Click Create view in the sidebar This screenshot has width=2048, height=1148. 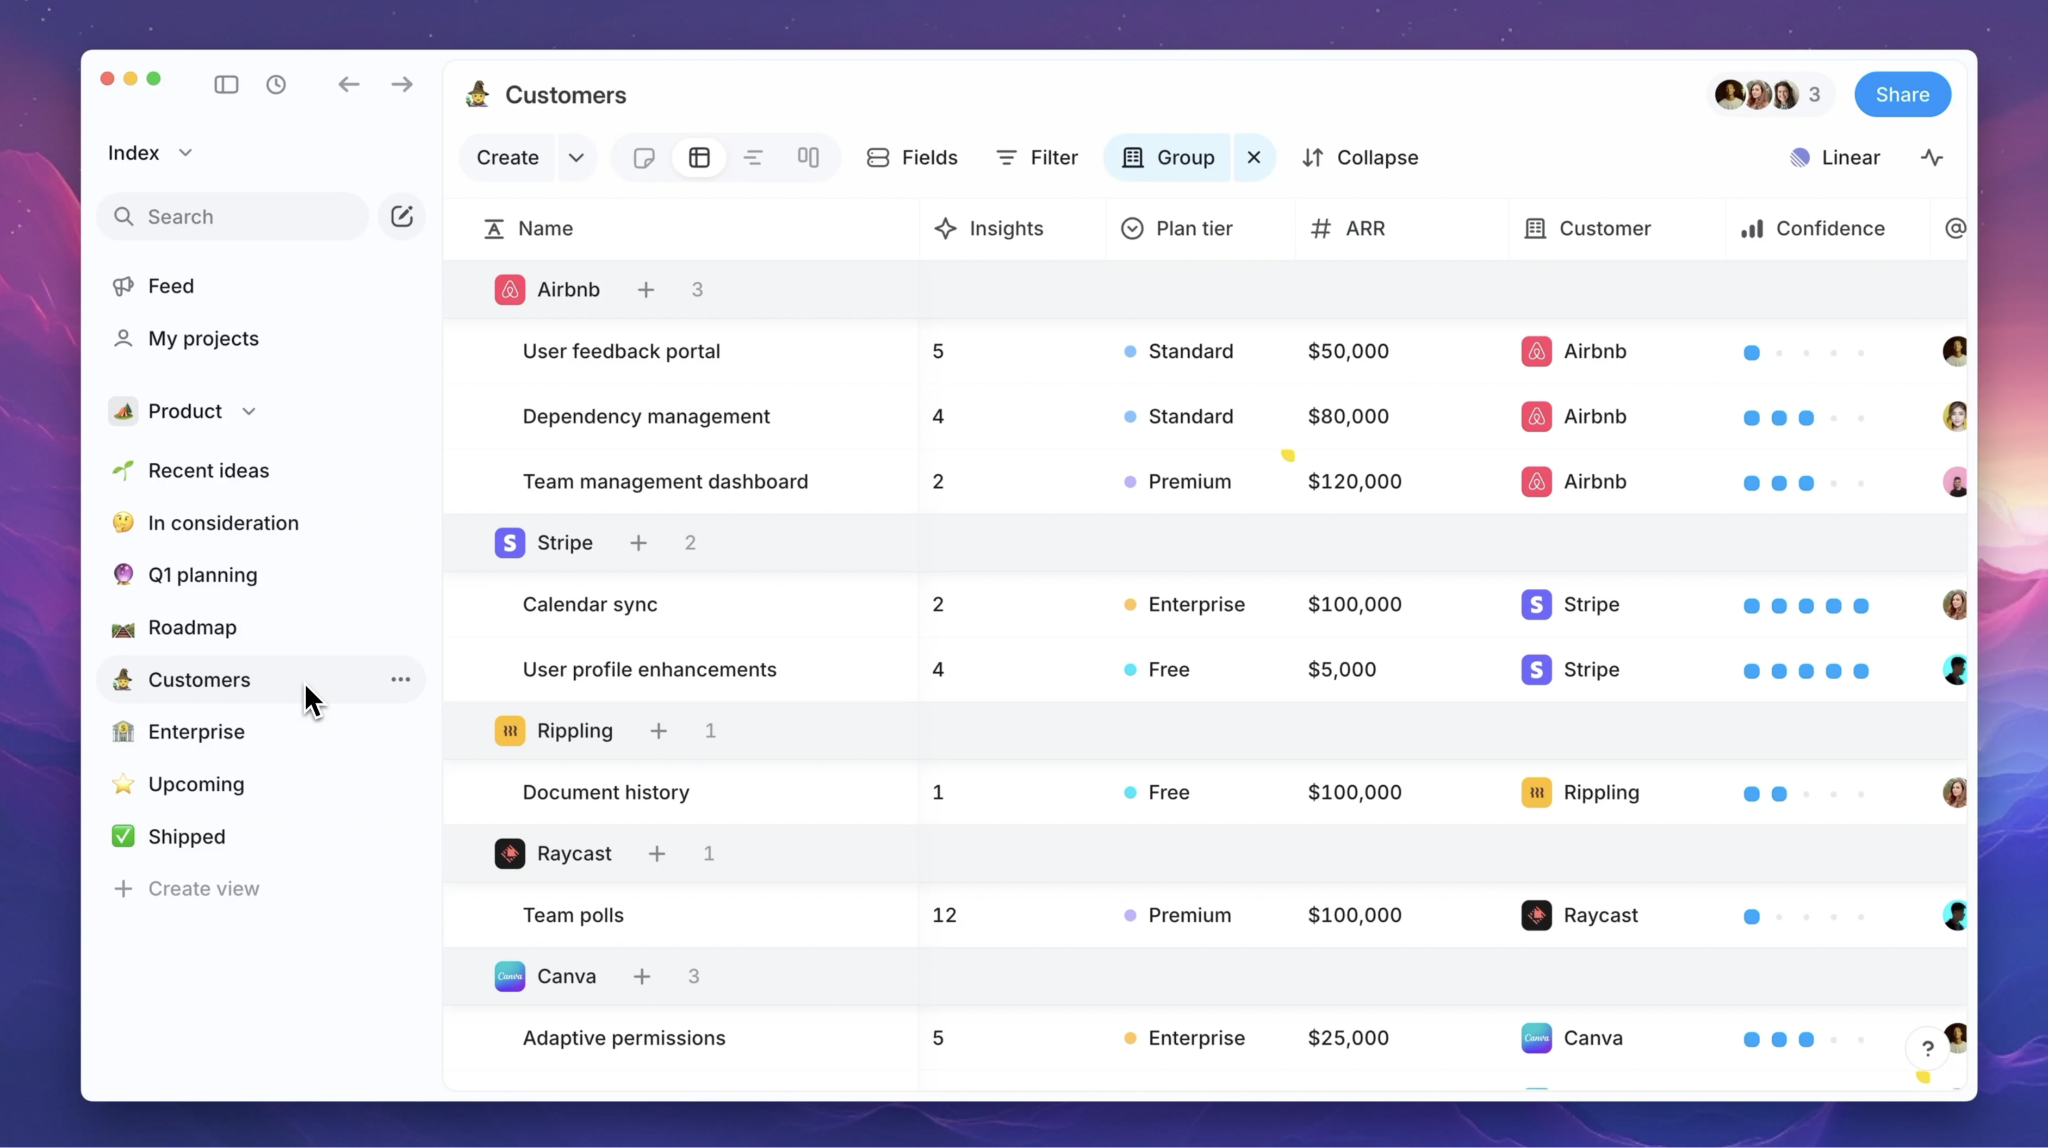tap(203, 888)
